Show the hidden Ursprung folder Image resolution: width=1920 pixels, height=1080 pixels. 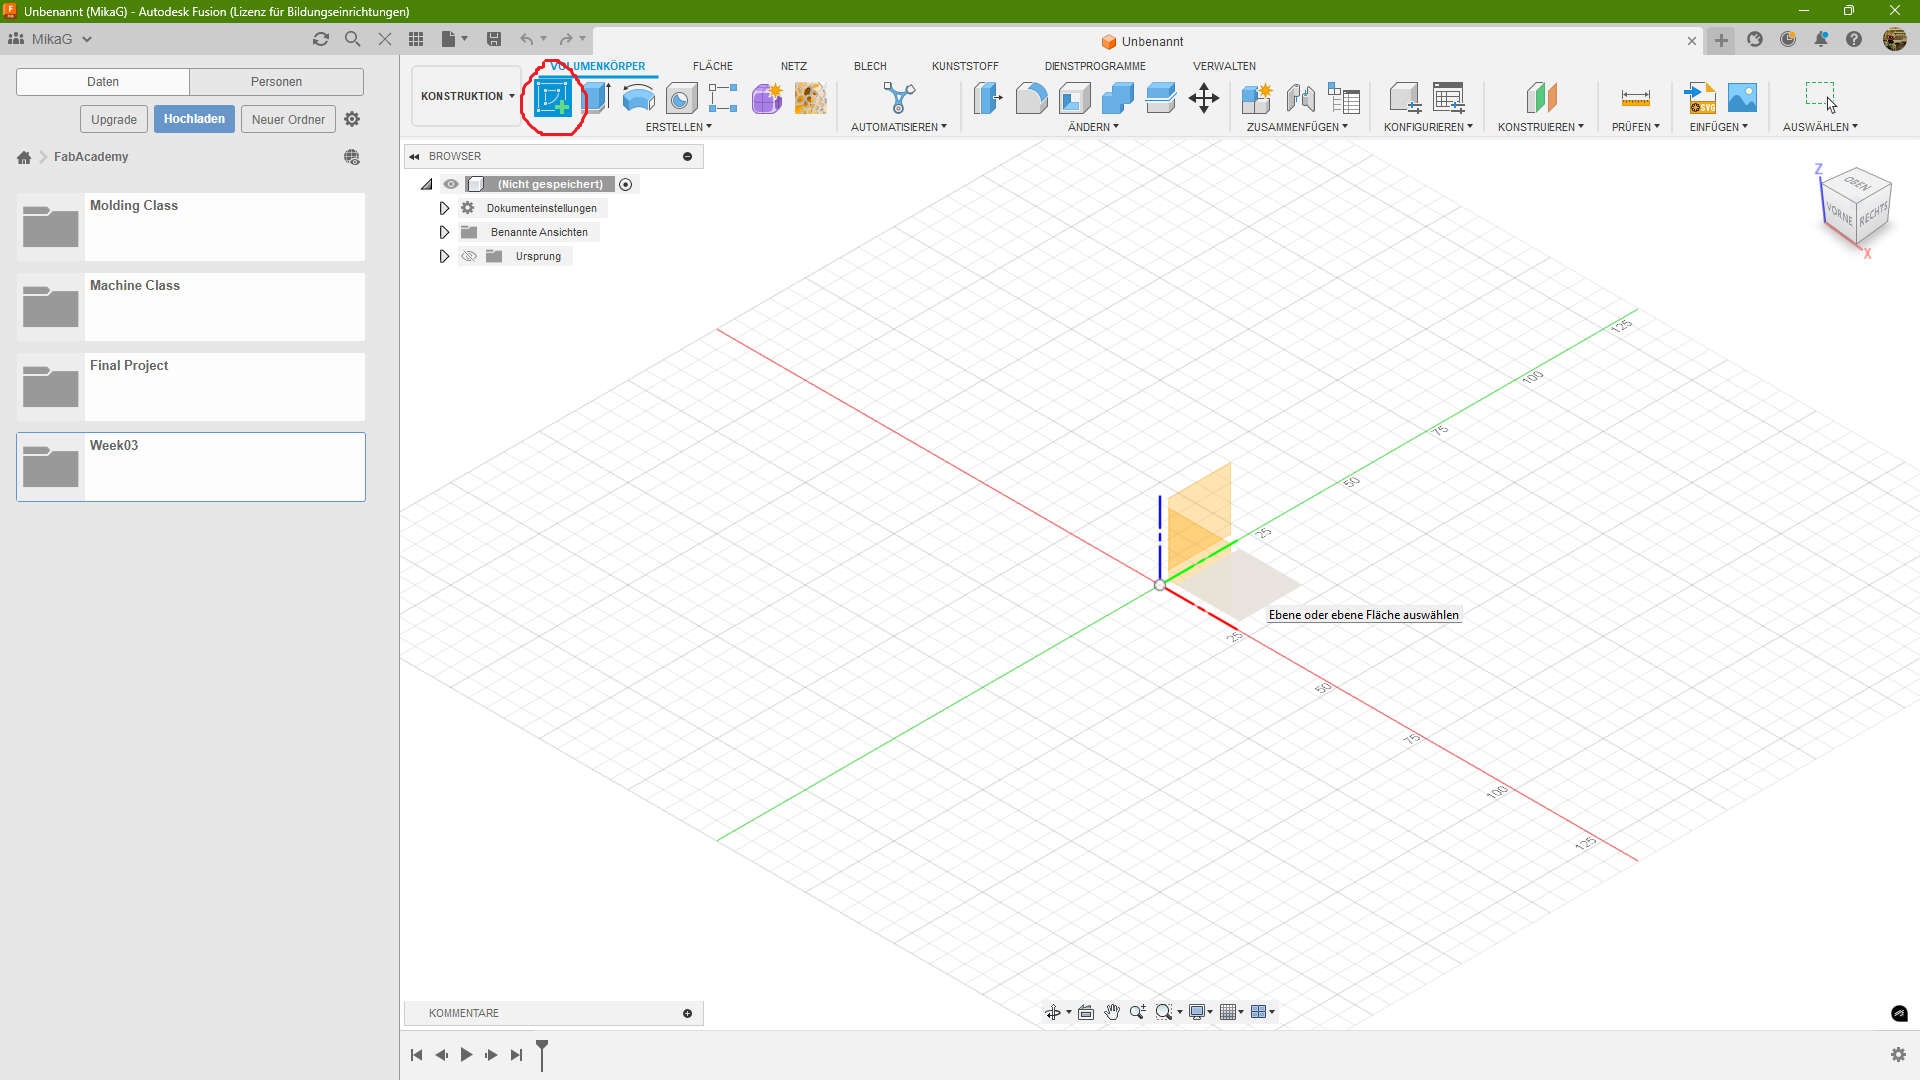[469, 256]
